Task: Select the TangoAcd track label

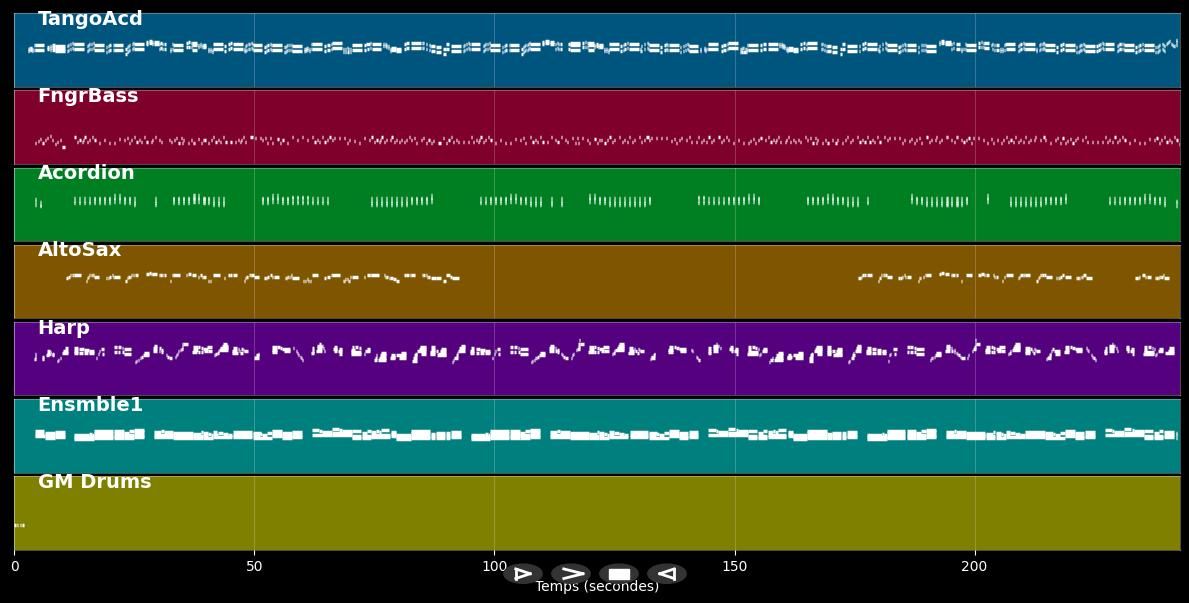Action: coord(90,19)
